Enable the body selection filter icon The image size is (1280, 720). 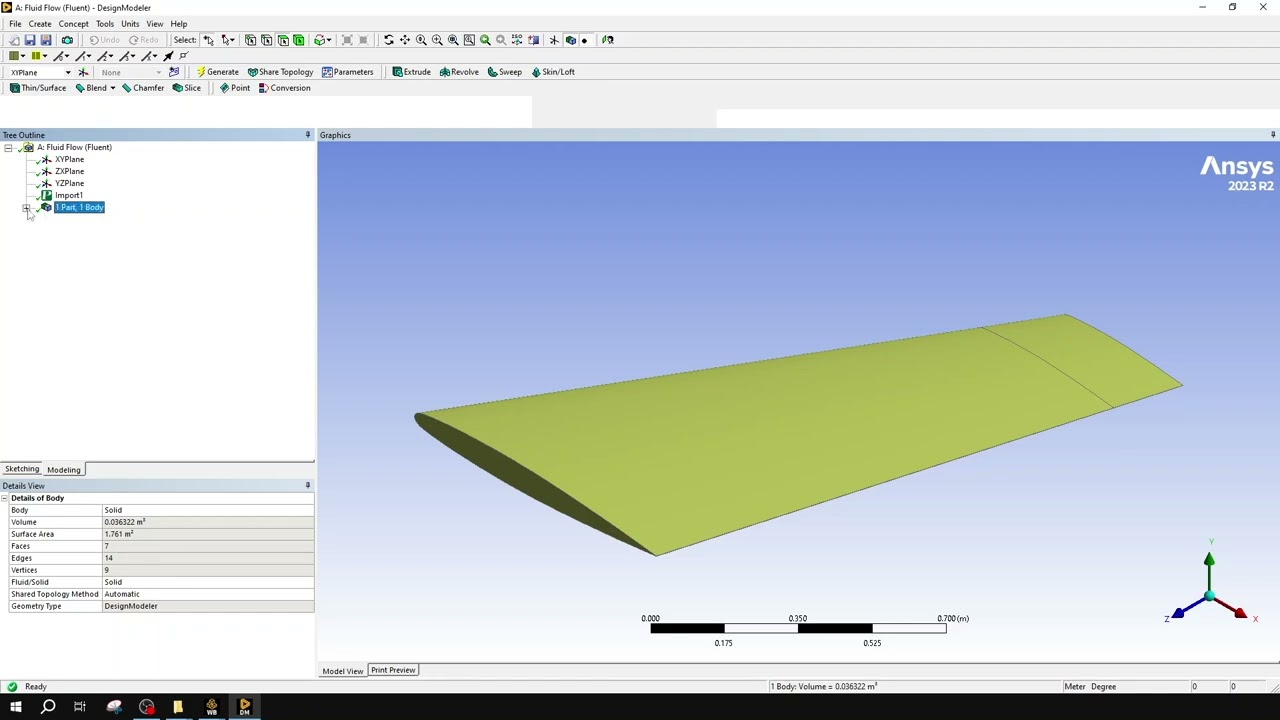tap(298, 40)
